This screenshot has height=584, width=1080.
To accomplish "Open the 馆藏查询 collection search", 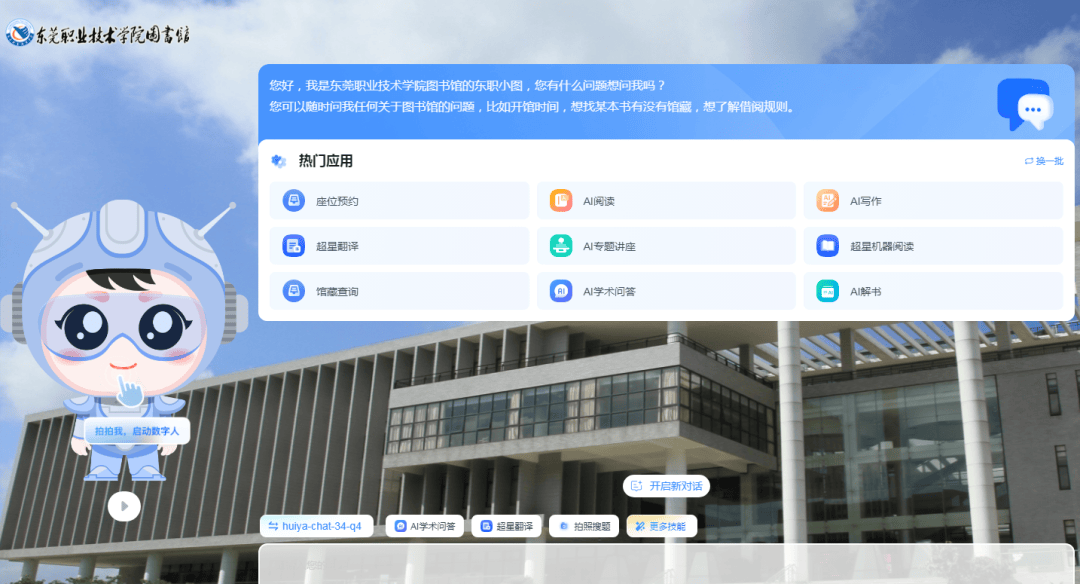I will pyautogui.click(x=398, y=292).
